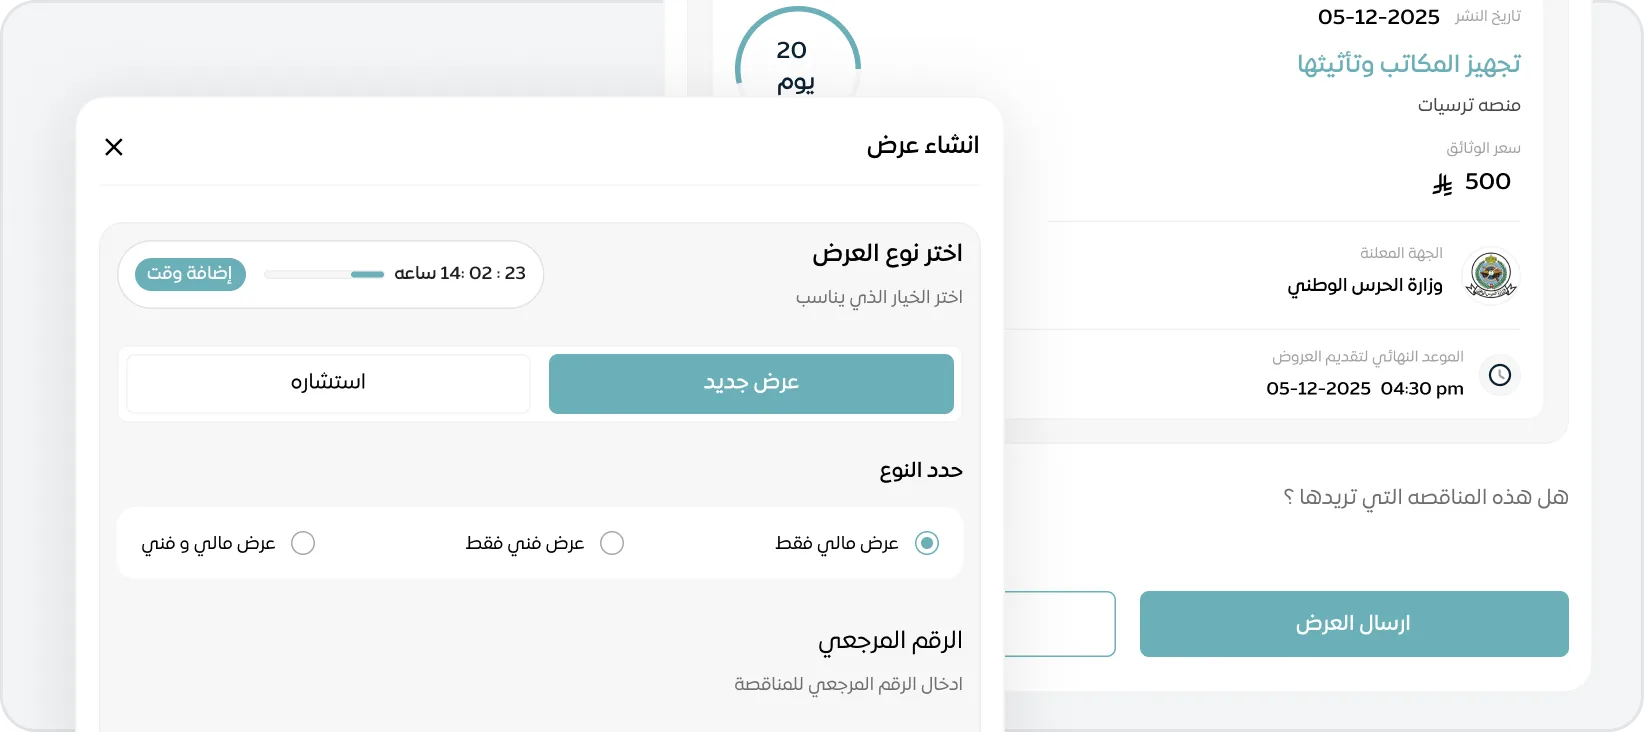Viewport: 1644px width, 732px height.
Task: Click the clock icon beside submission deadline
Action: (1499, 375)
